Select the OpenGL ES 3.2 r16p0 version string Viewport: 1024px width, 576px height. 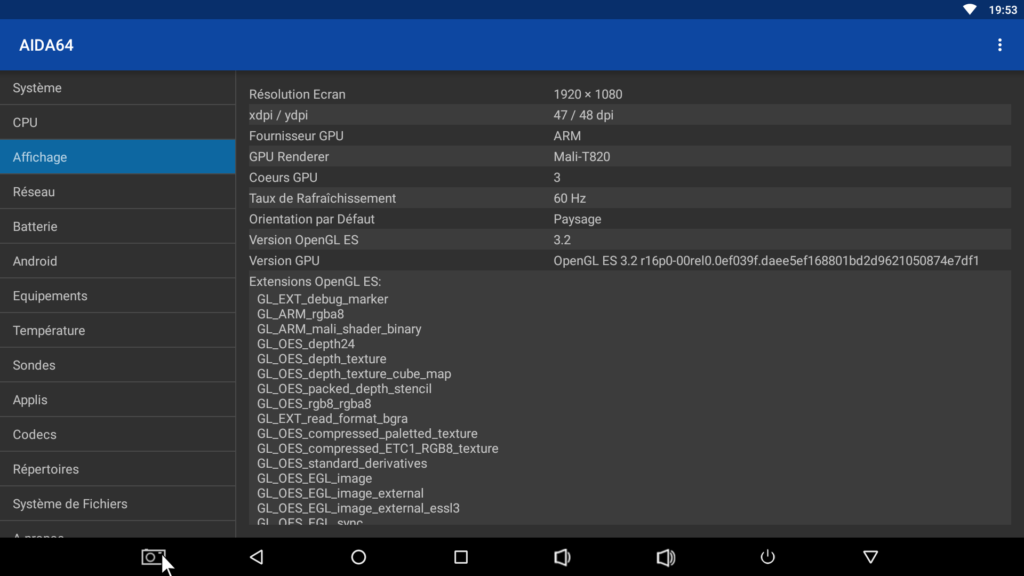(766, 261)
